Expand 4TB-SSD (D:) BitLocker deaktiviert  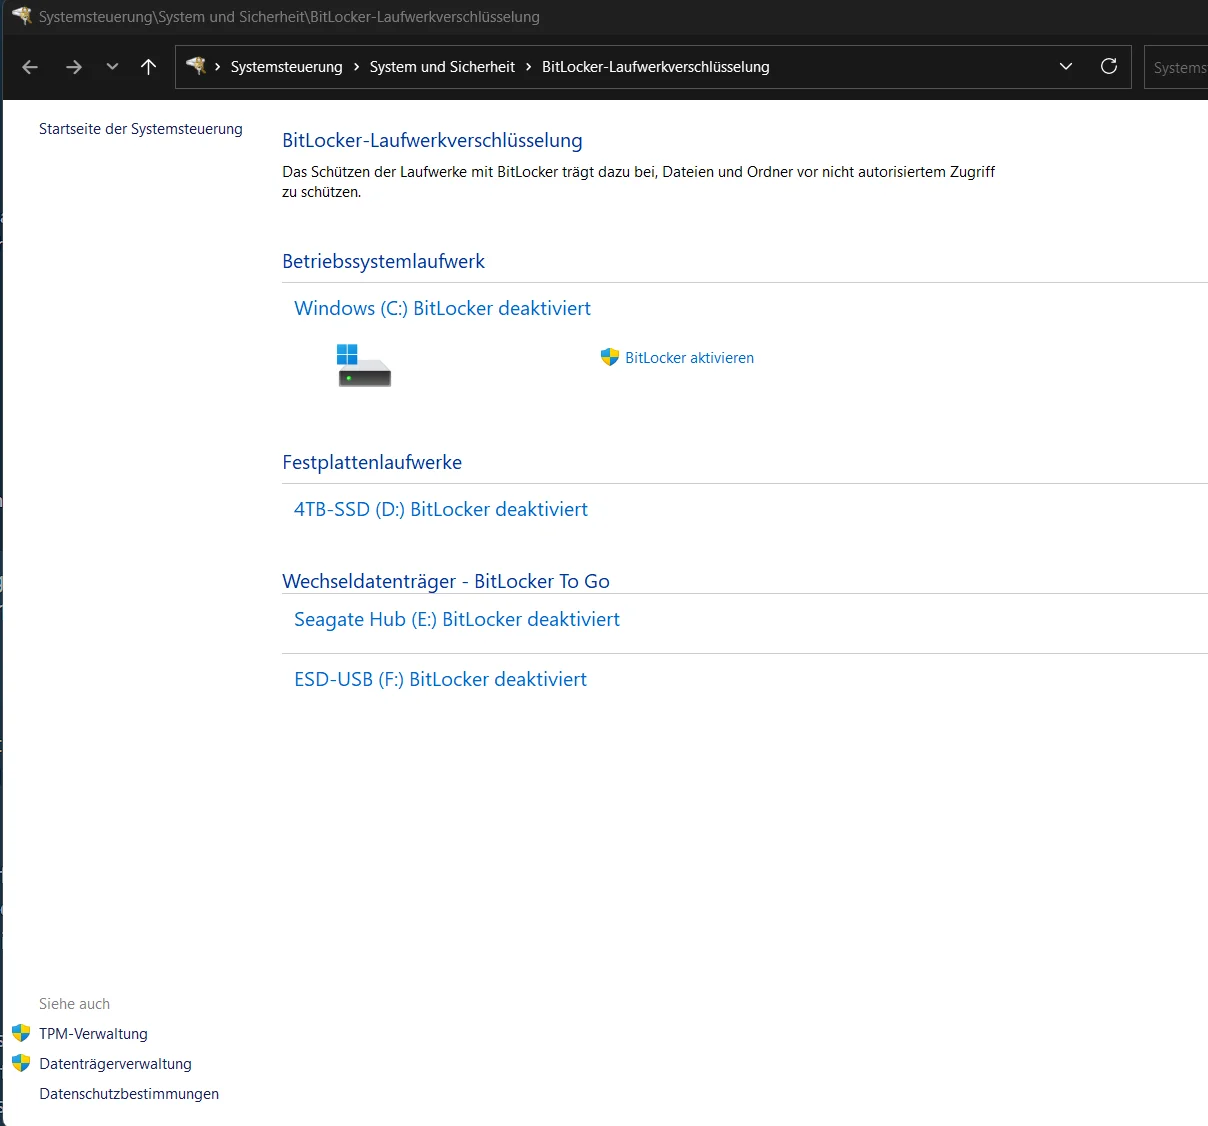click(441, 509)
